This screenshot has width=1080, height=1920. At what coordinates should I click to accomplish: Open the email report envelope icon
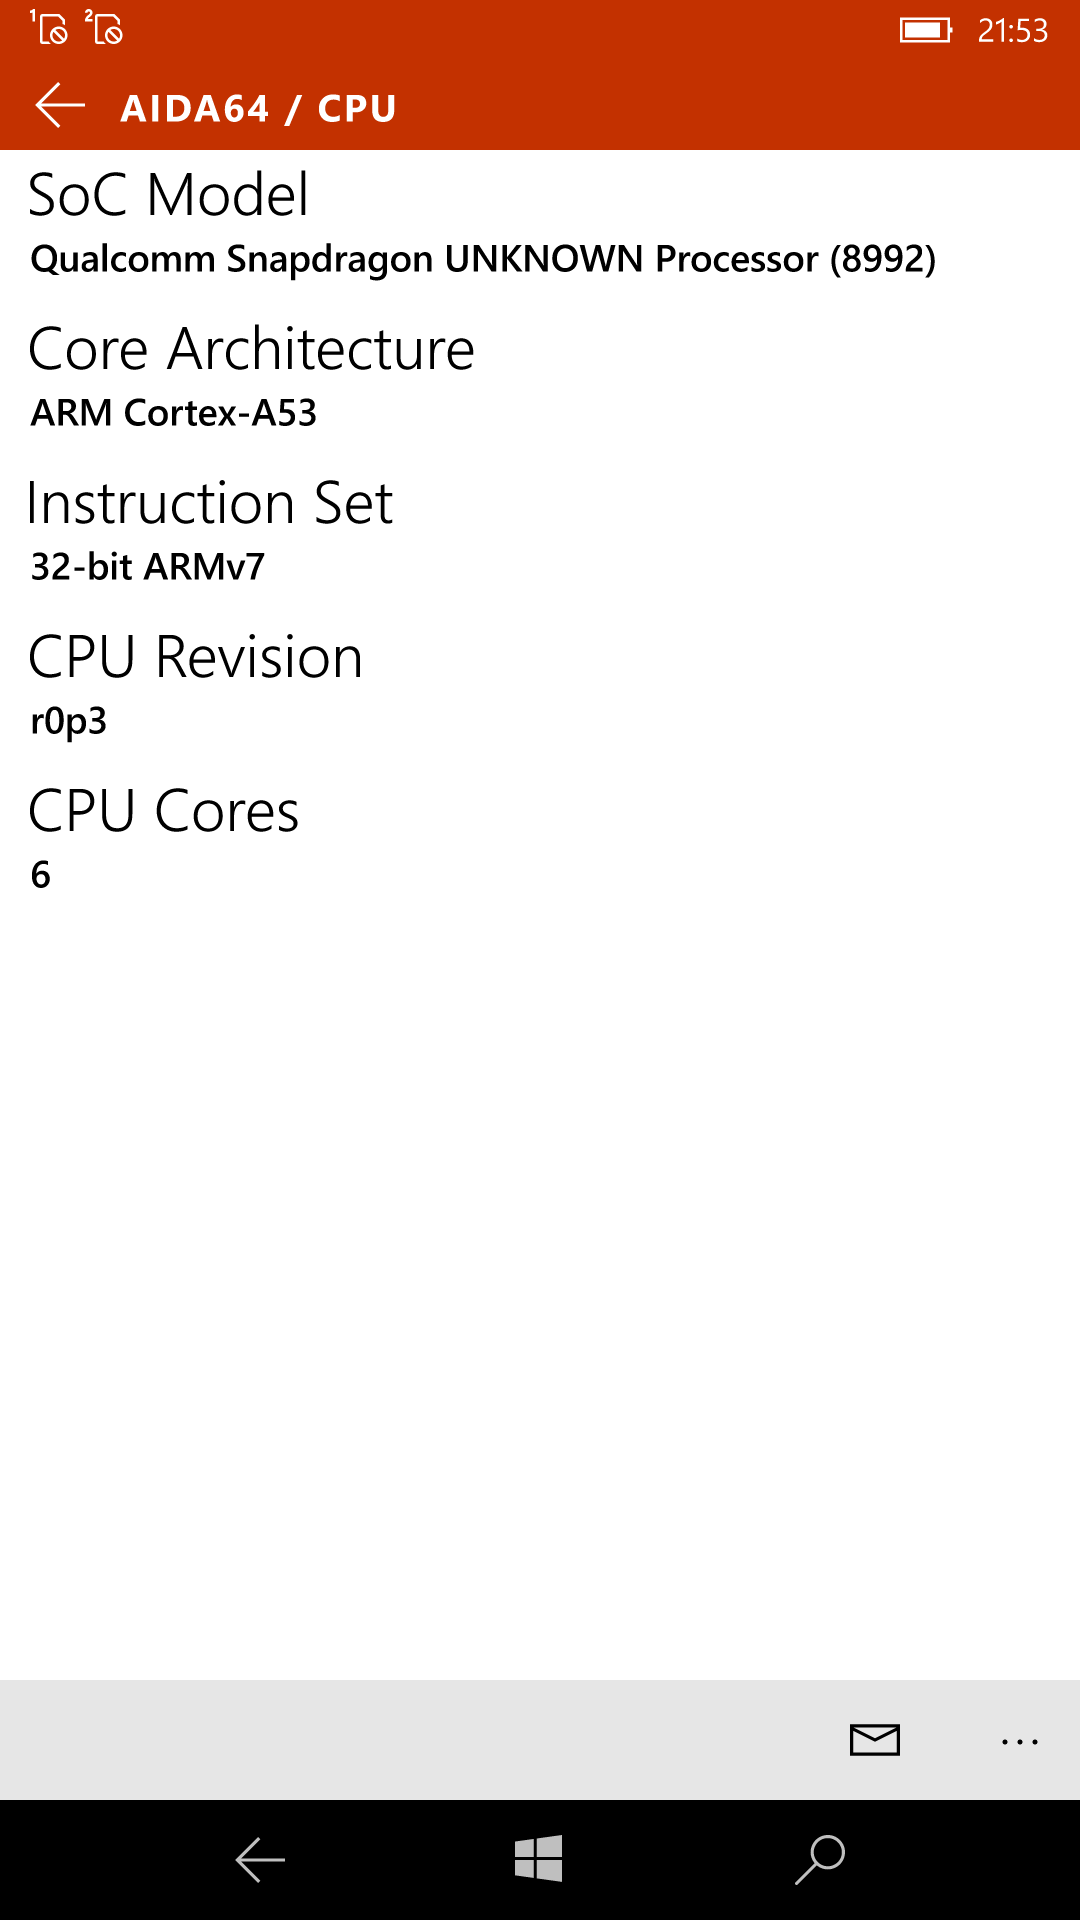click(875, 1740)
